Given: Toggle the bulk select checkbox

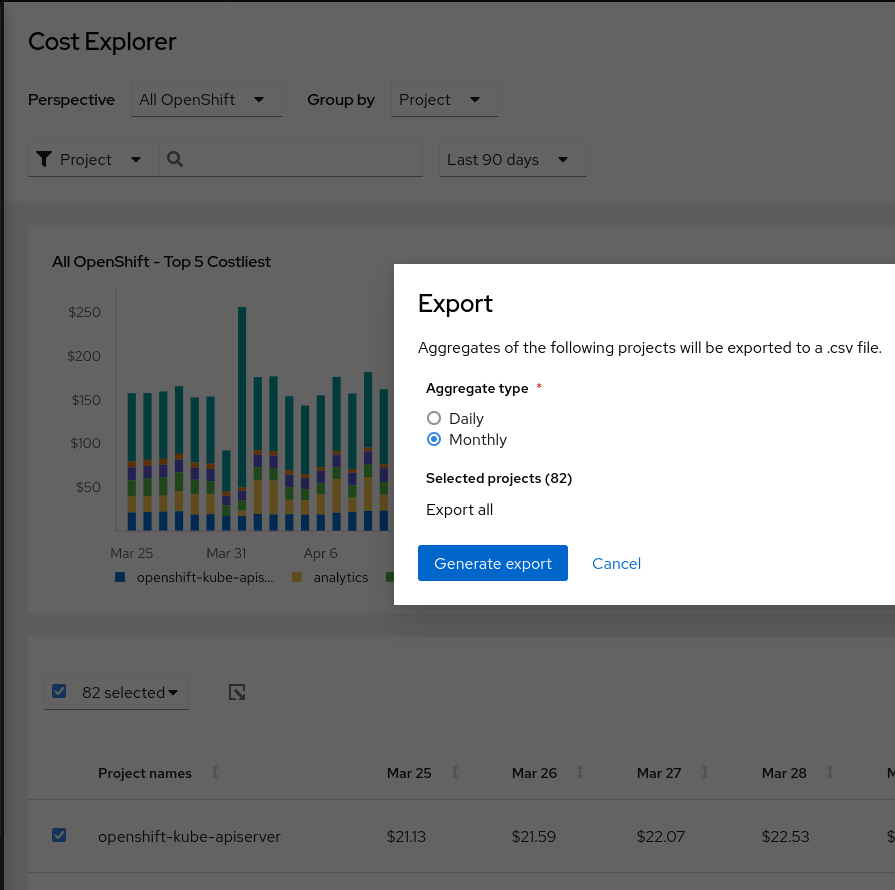Looking at the screenshot, I should (x=59, y=691).
